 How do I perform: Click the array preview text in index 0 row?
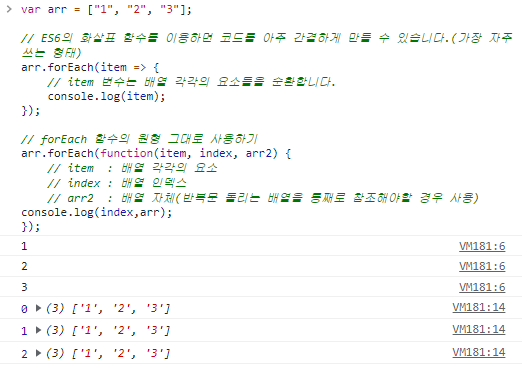click(x=108, y=308)
